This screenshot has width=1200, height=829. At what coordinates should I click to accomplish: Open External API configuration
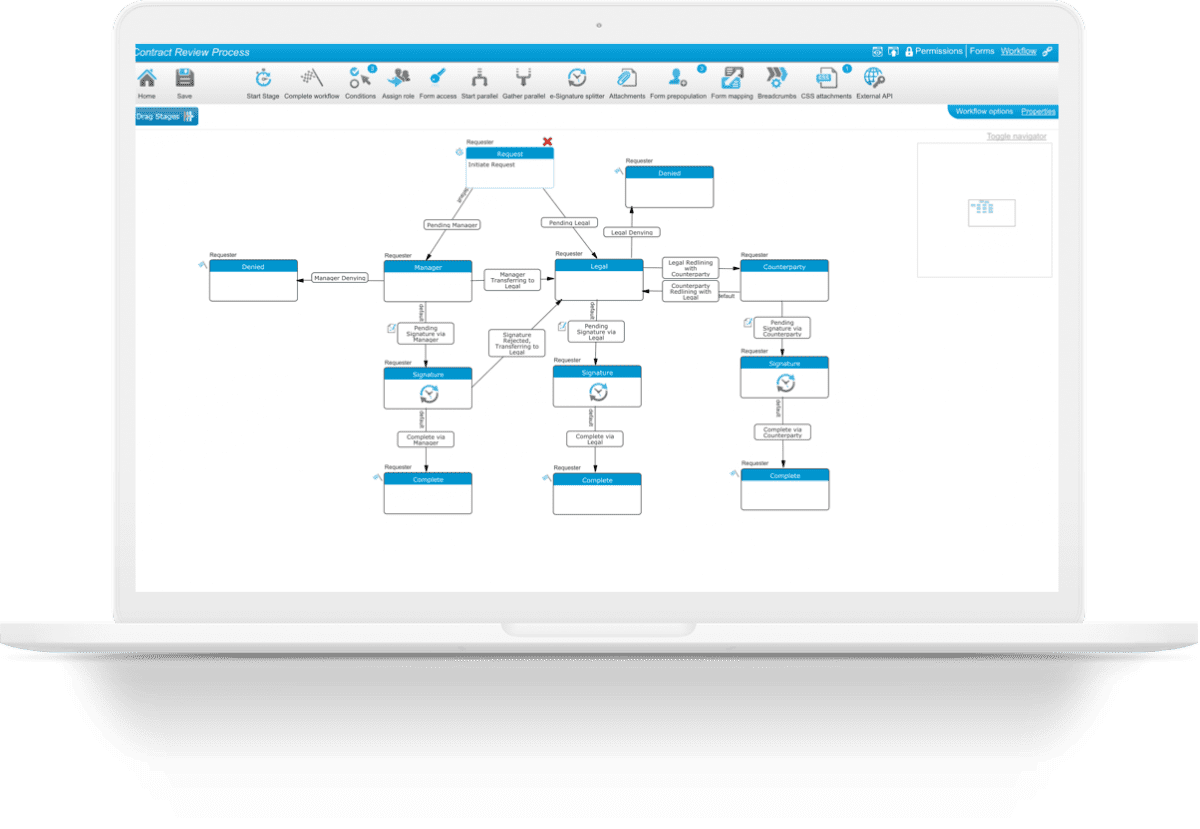[x=872, y=80]
